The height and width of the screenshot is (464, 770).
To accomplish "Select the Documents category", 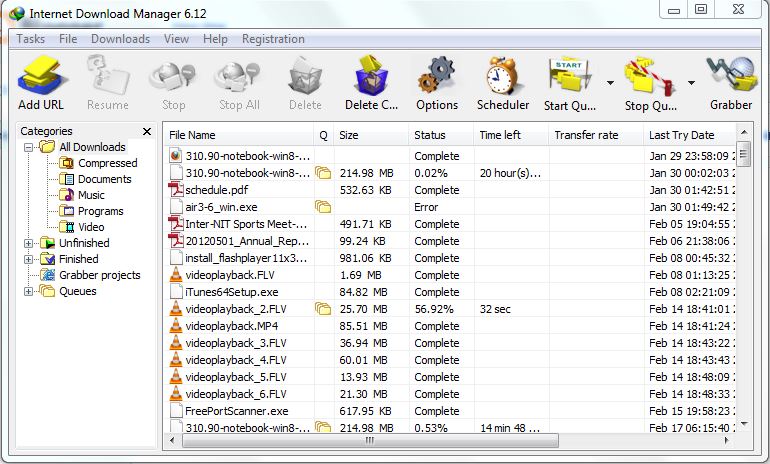I will point(105,179).
